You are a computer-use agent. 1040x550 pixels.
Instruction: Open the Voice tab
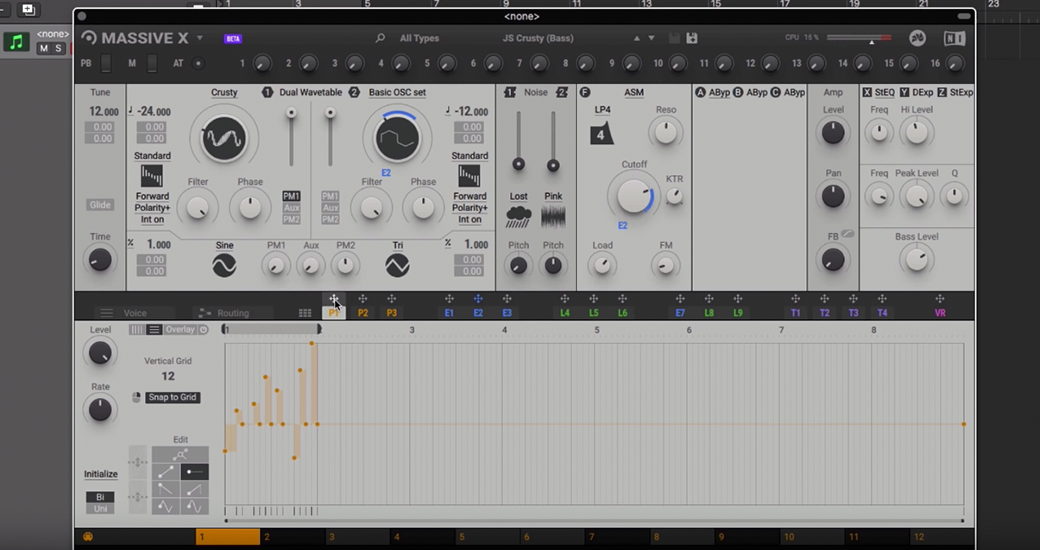click(135, 313)
